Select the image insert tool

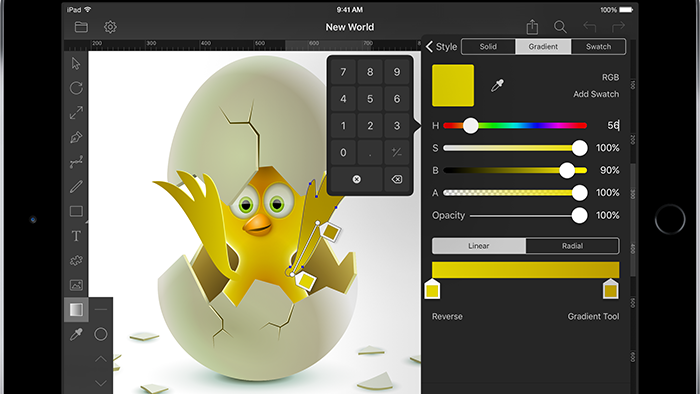coord(76,285)
